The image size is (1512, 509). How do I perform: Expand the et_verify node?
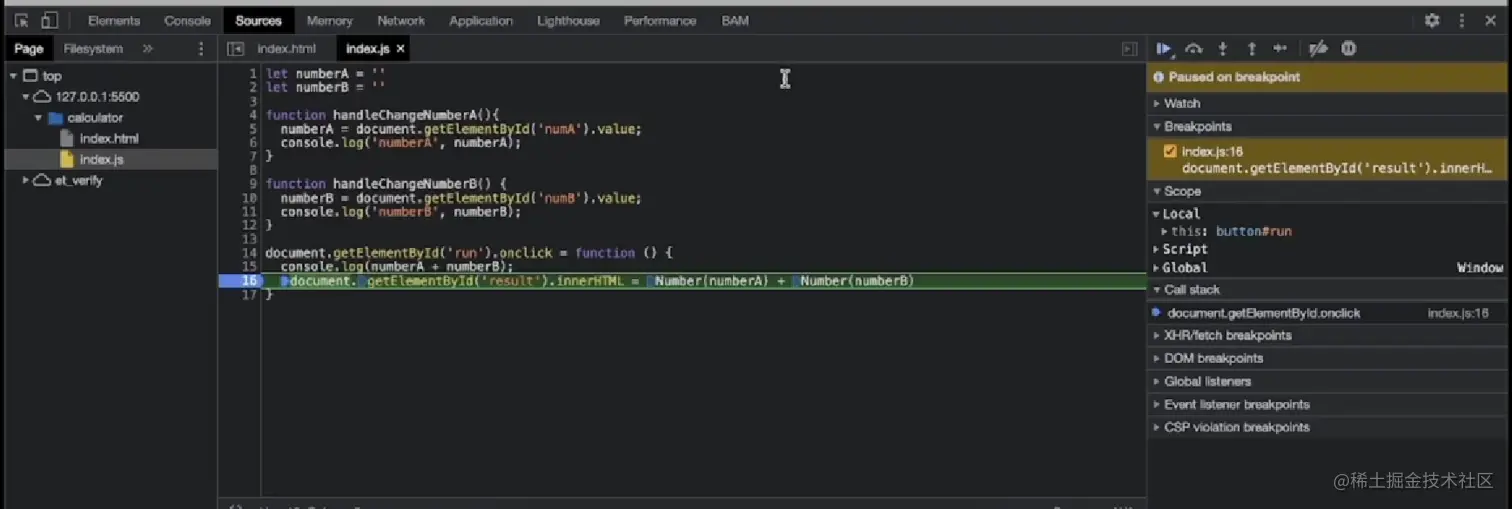(x=26, y=181)
